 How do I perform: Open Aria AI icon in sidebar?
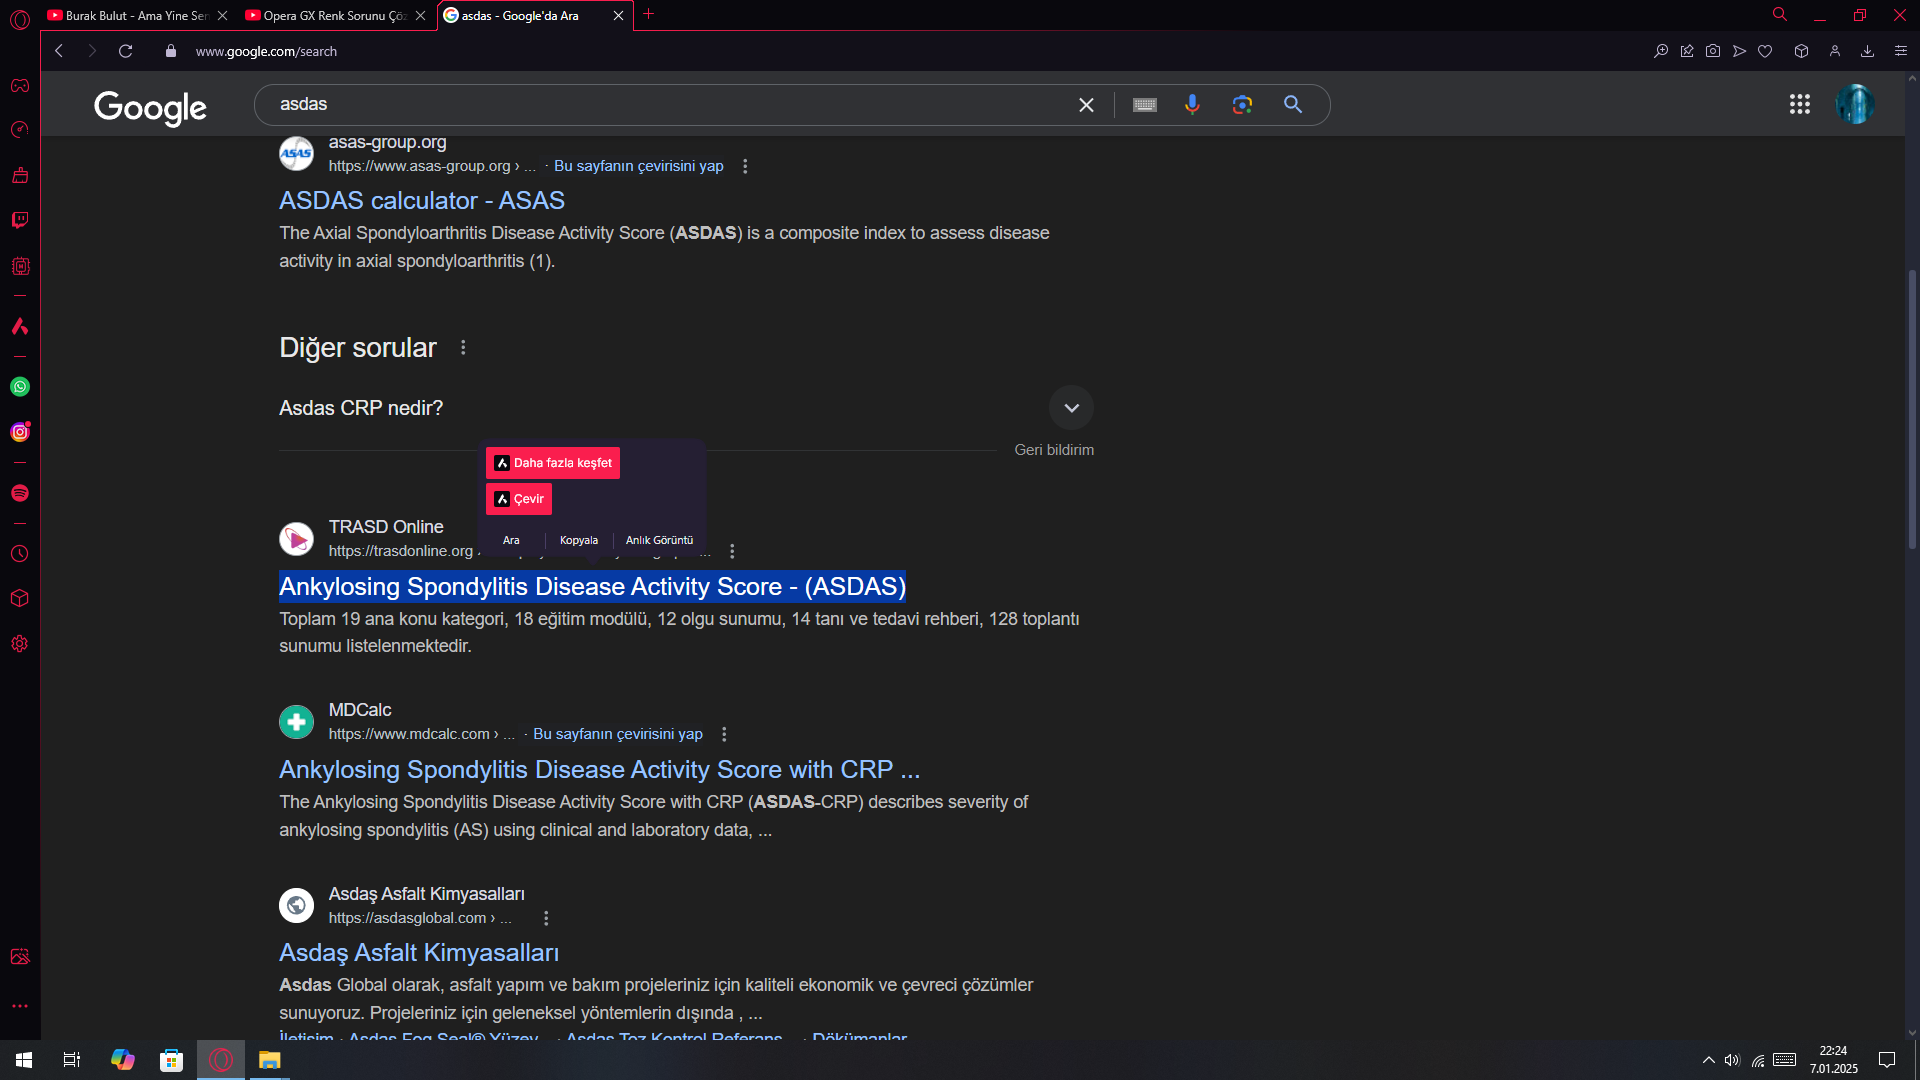[x=20, y=326]
